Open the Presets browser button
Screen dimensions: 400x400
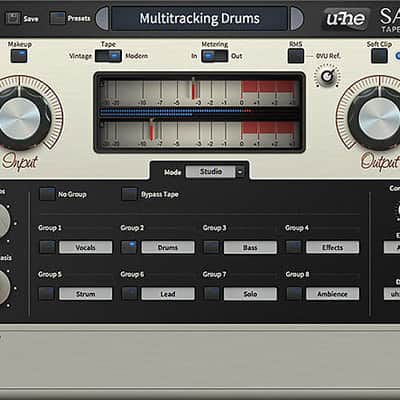point(57,18)
